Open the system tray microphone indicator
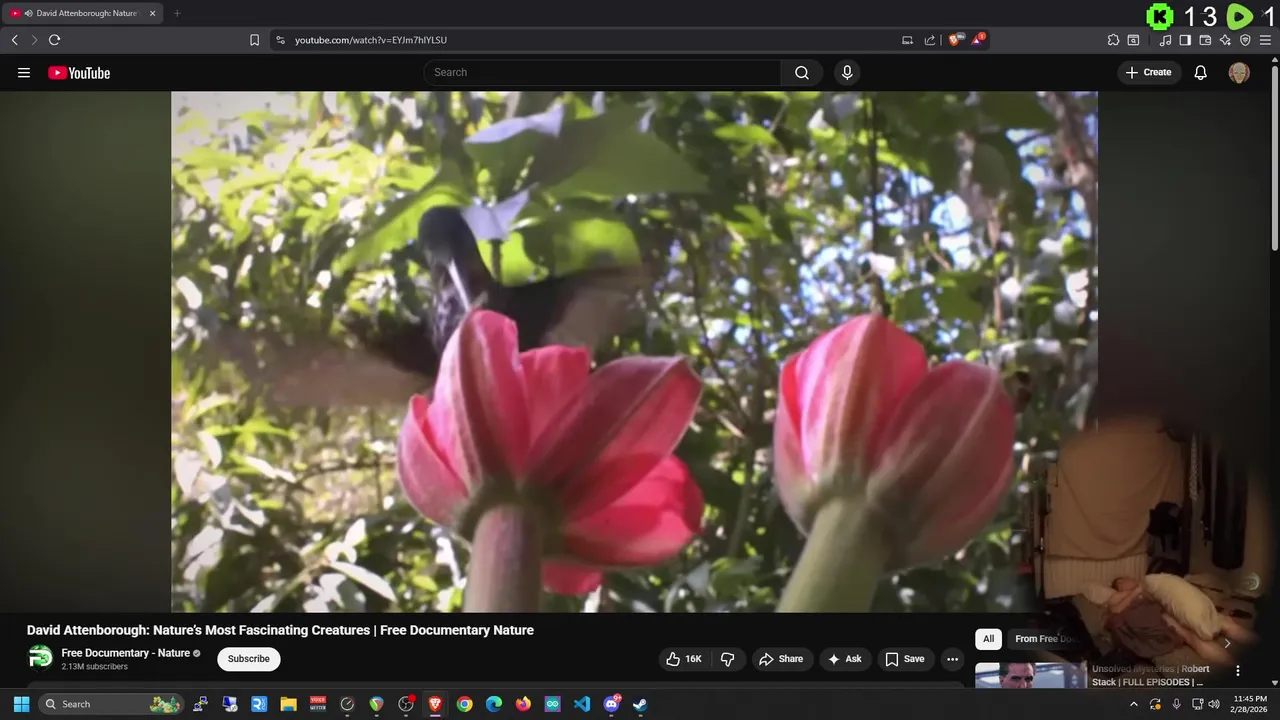The width and height of the screenshot is (1280, 720). click(1176, 704)
